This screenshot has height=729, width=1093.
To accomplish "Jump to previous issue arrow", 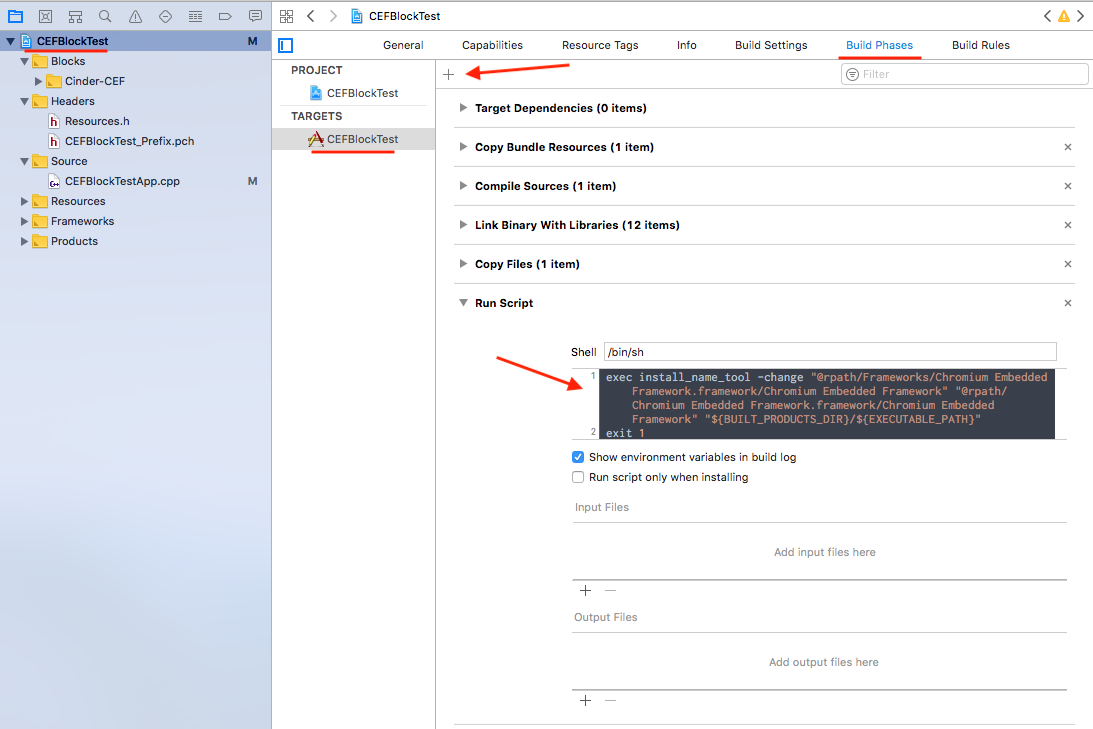I will pyautogui.click(x=1047, y=16).
